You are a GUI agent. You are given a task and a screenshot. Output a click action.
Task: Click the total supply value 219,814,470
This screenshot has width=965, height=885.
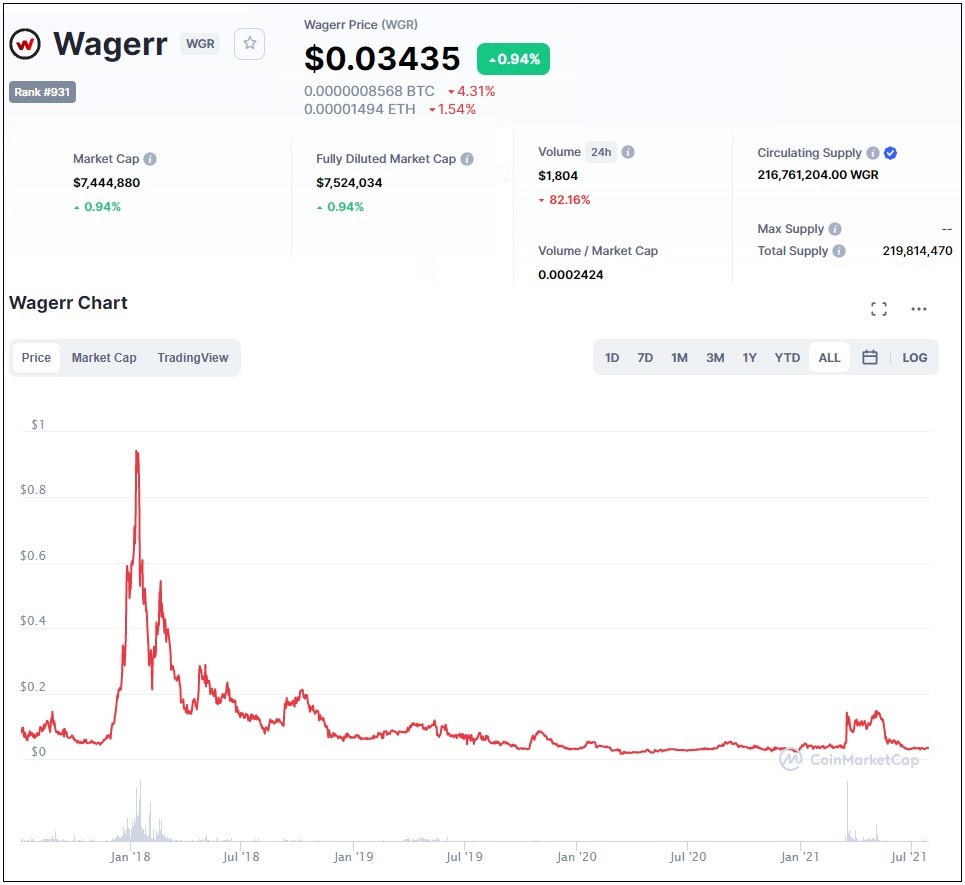pyautogui.click(x=917, y=251)
